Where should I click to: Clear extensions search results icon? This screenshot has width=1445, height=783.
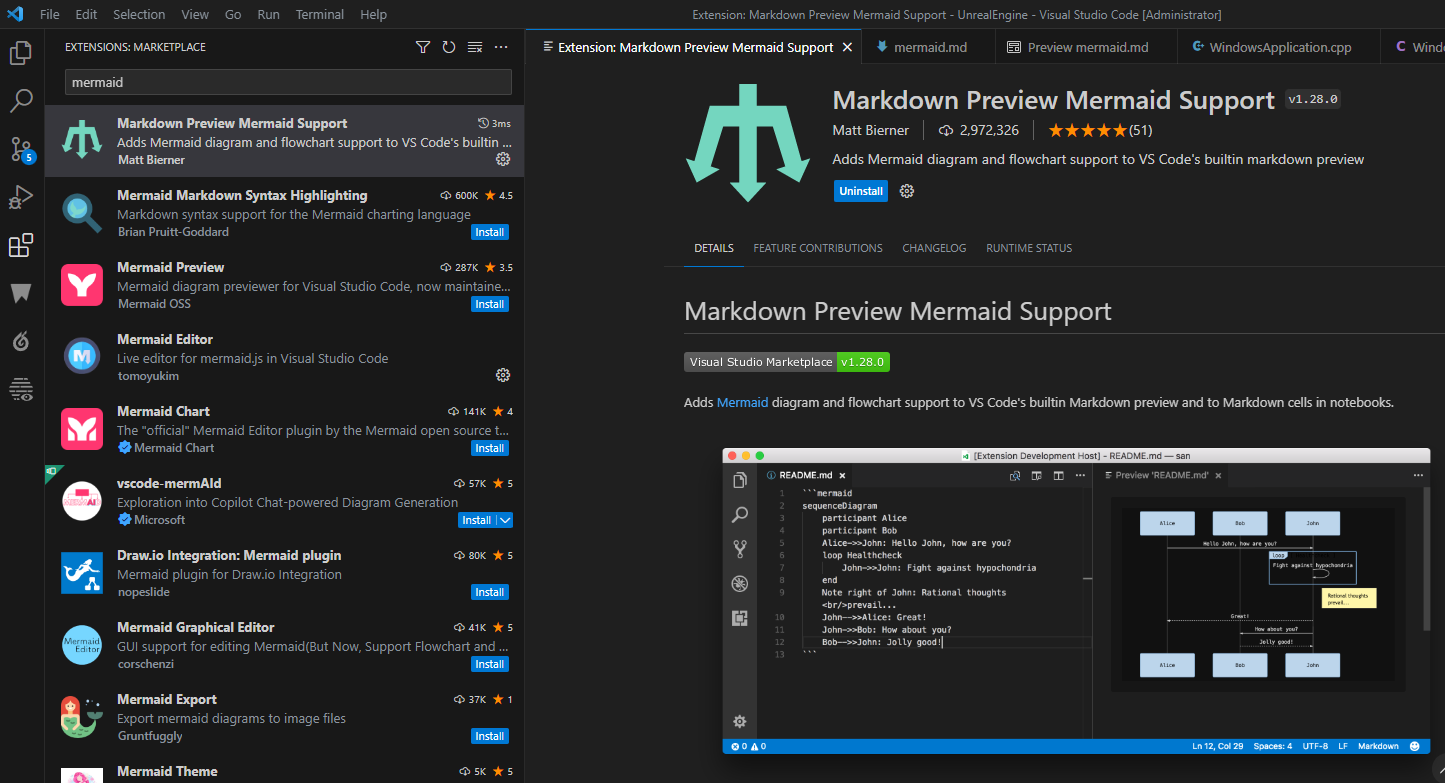pyautogui.click(x=475, y=47)
